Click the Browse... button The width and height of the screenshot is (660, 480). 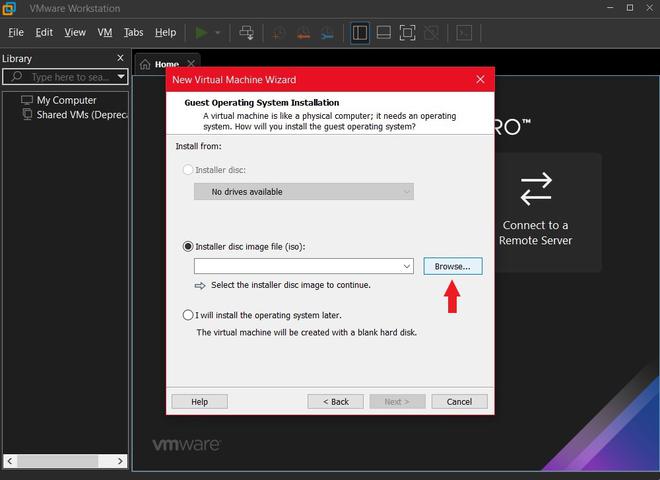tap(453, 266)
